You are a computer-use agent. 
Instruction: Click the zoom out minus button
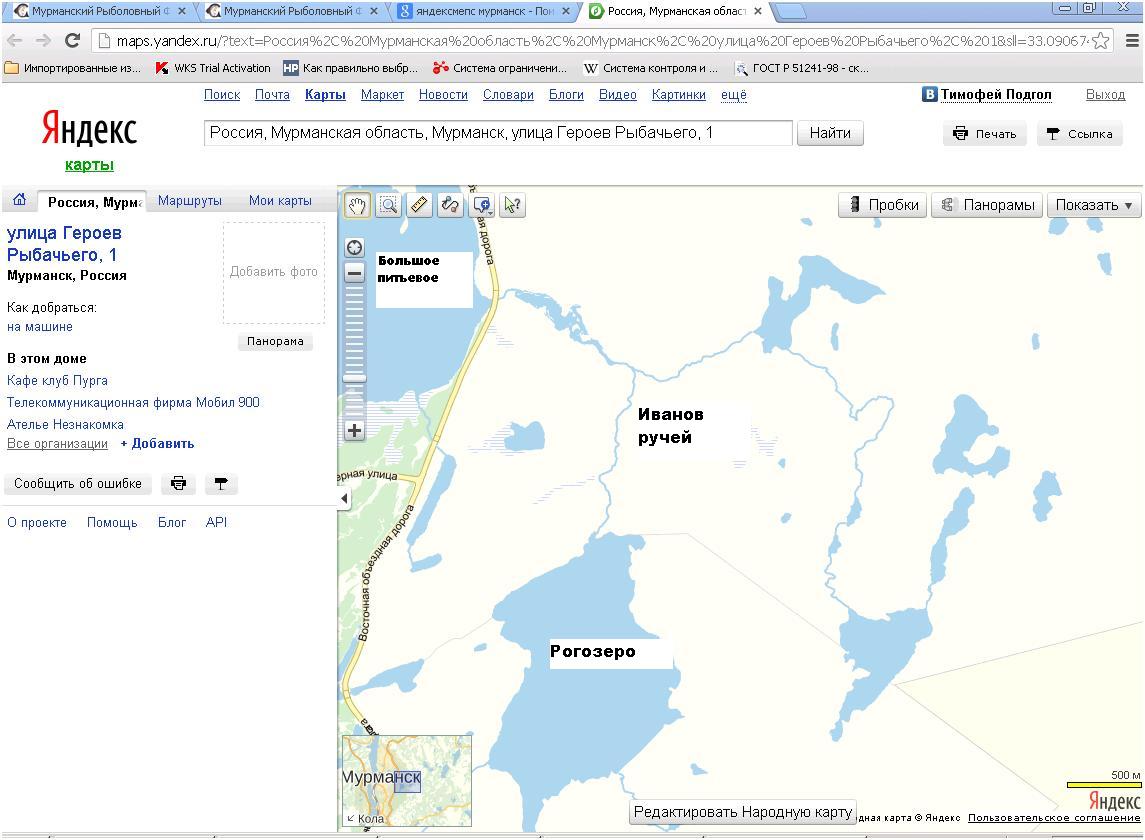click(x=355, y=273)
